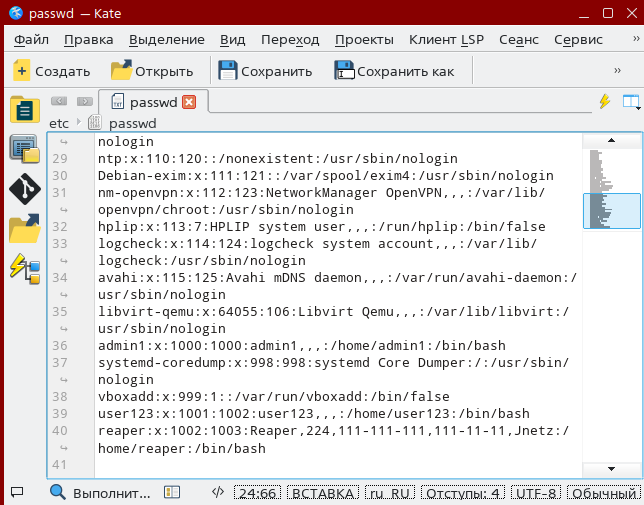Expand hidden menu bar items chevron

[x=636, y=39]
